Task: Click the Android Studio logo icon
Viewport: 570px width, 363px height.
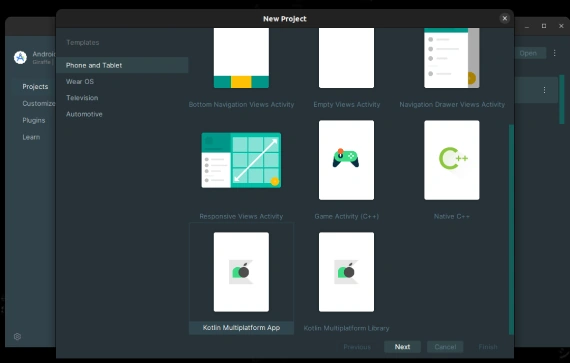Action: pos(20,57)
